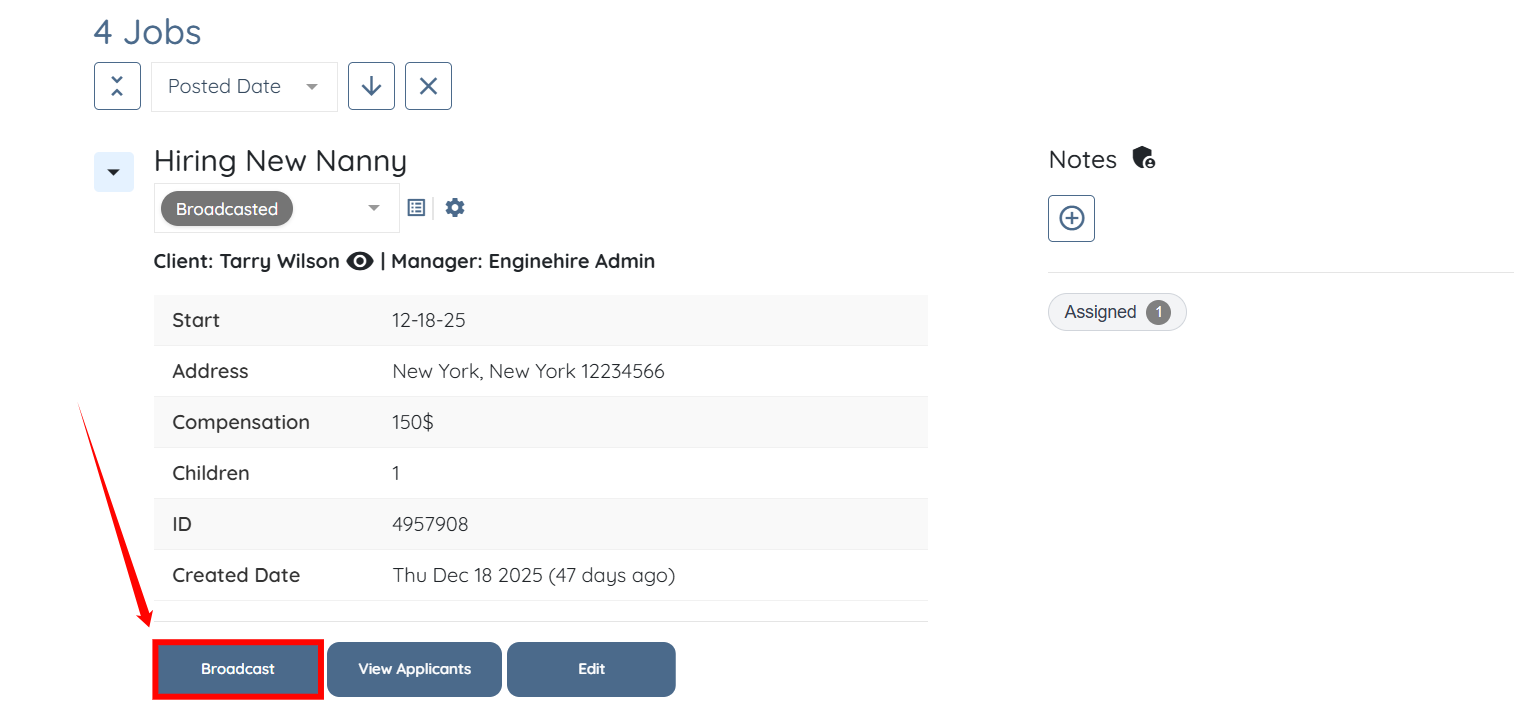Open the Hiring New Nanny job title
The image size is (1514, 707).
point(280,161)
